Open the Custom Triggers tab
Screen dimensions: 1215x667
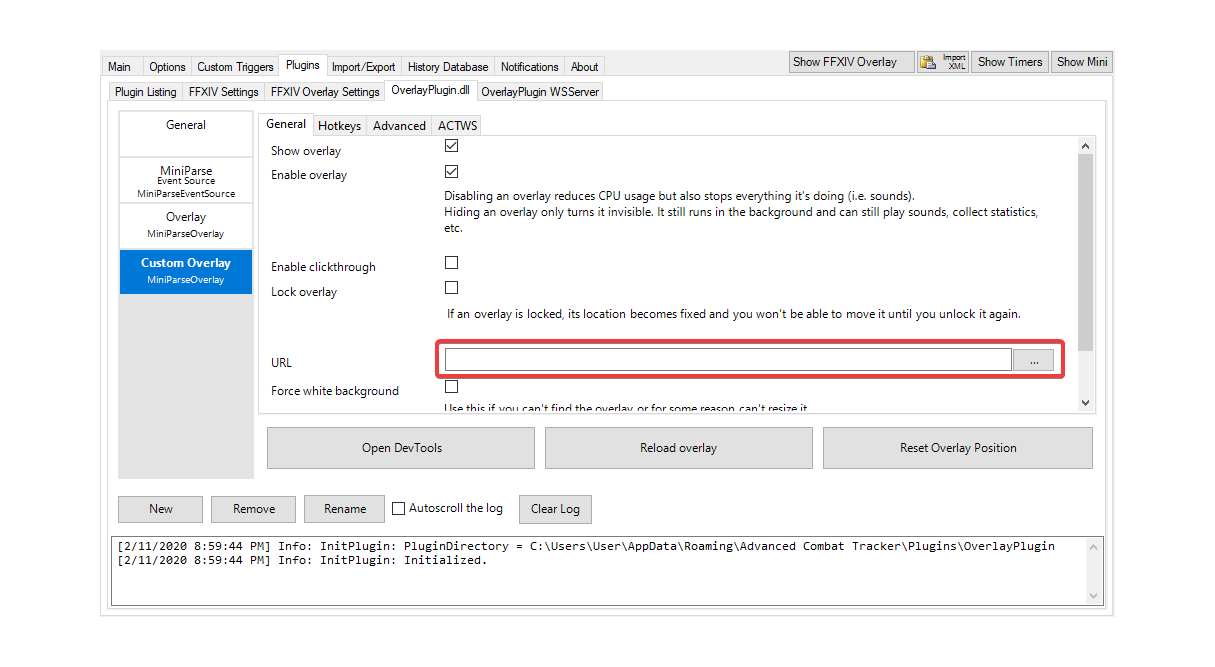point(235,66)
